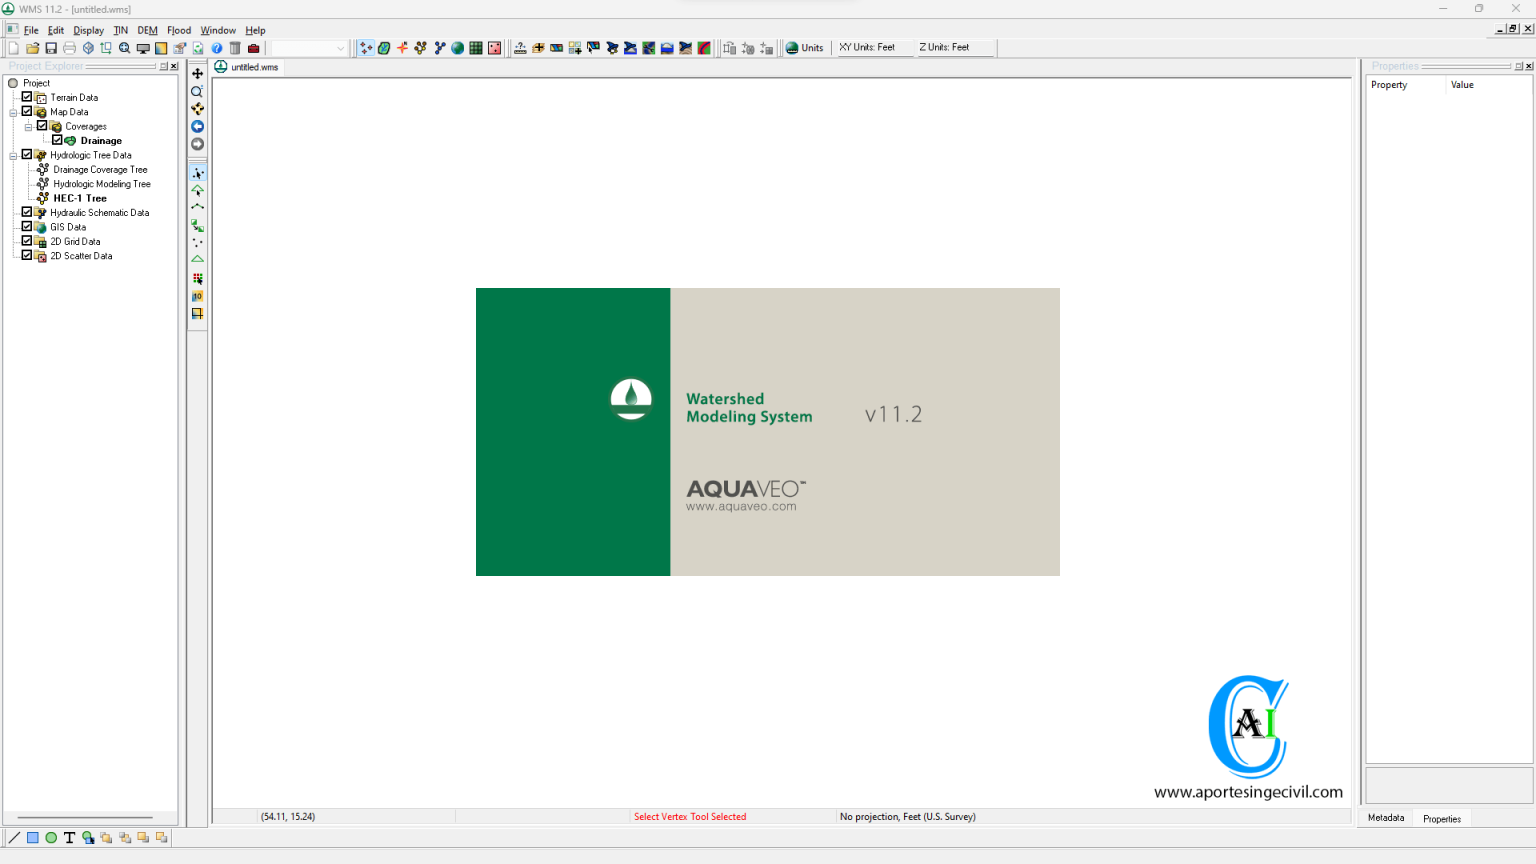The height and width of the screenshot is (864, 1536).
Task: Collapse the Hydrologic Tree Data node
Action: (13, 155)
